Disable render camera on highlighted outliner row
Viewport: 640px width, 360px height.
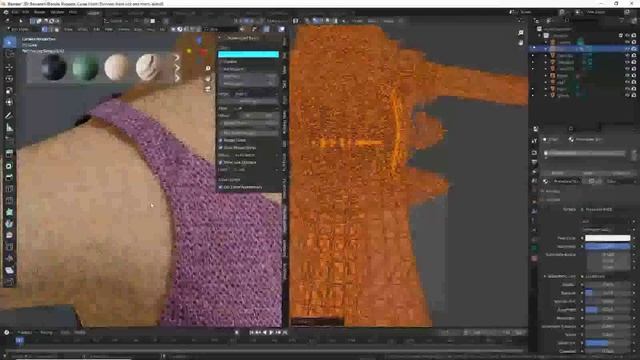pyautogui.click(x=634, y=49)
